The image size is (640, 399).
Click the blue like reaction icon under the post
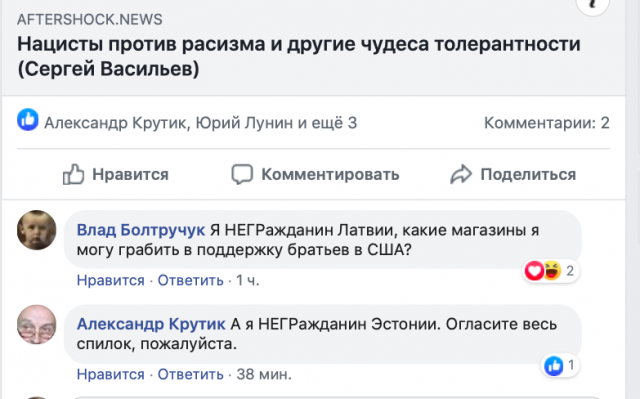pos(28,120)
